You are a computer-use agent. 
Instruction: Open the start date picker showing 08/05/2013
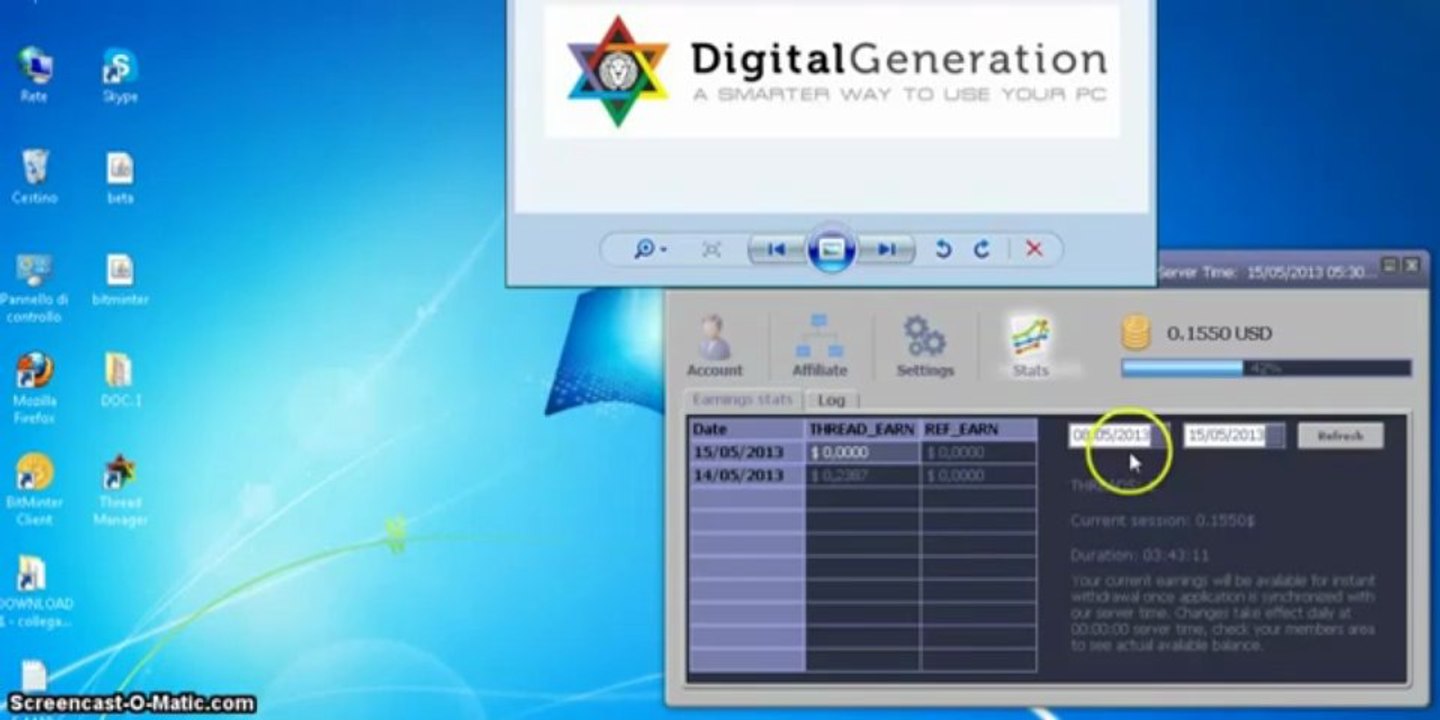1118,436
